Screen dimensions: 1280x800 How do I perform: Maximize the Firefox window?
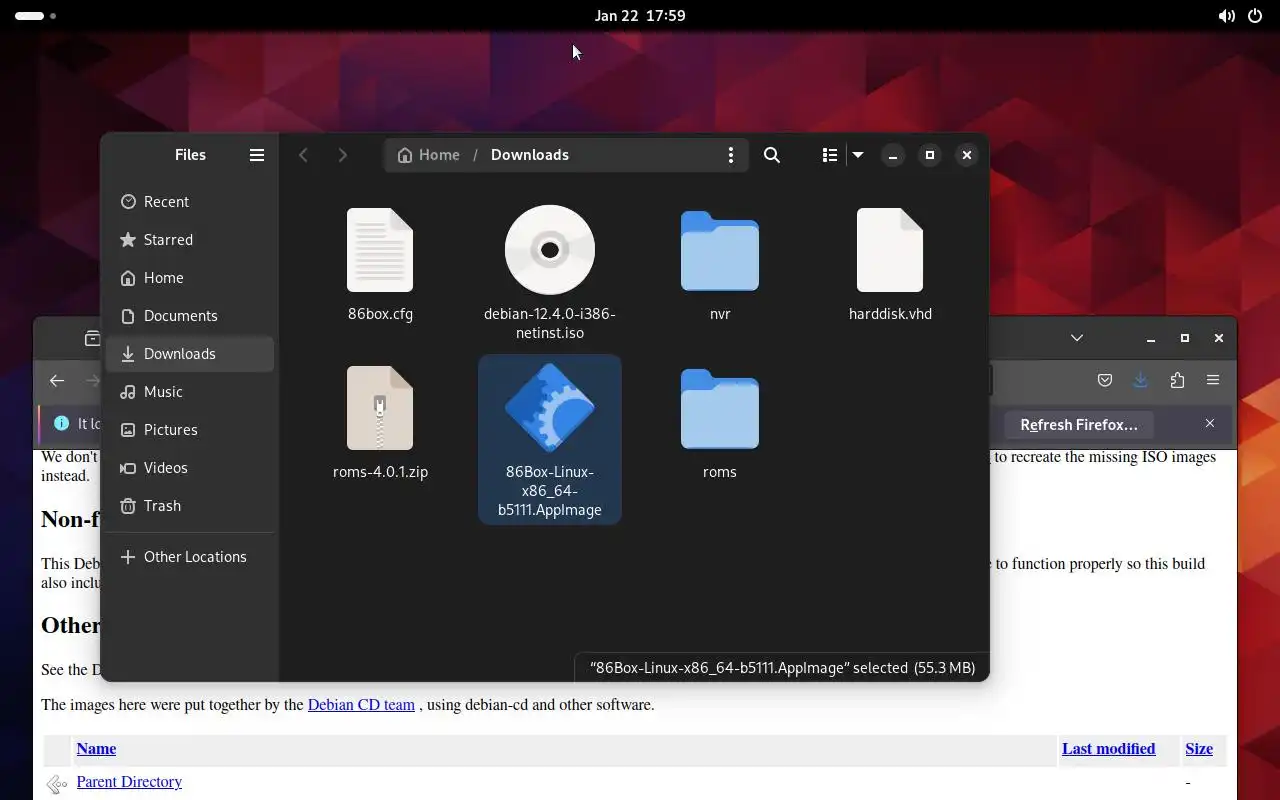[x=1185, y=338]
